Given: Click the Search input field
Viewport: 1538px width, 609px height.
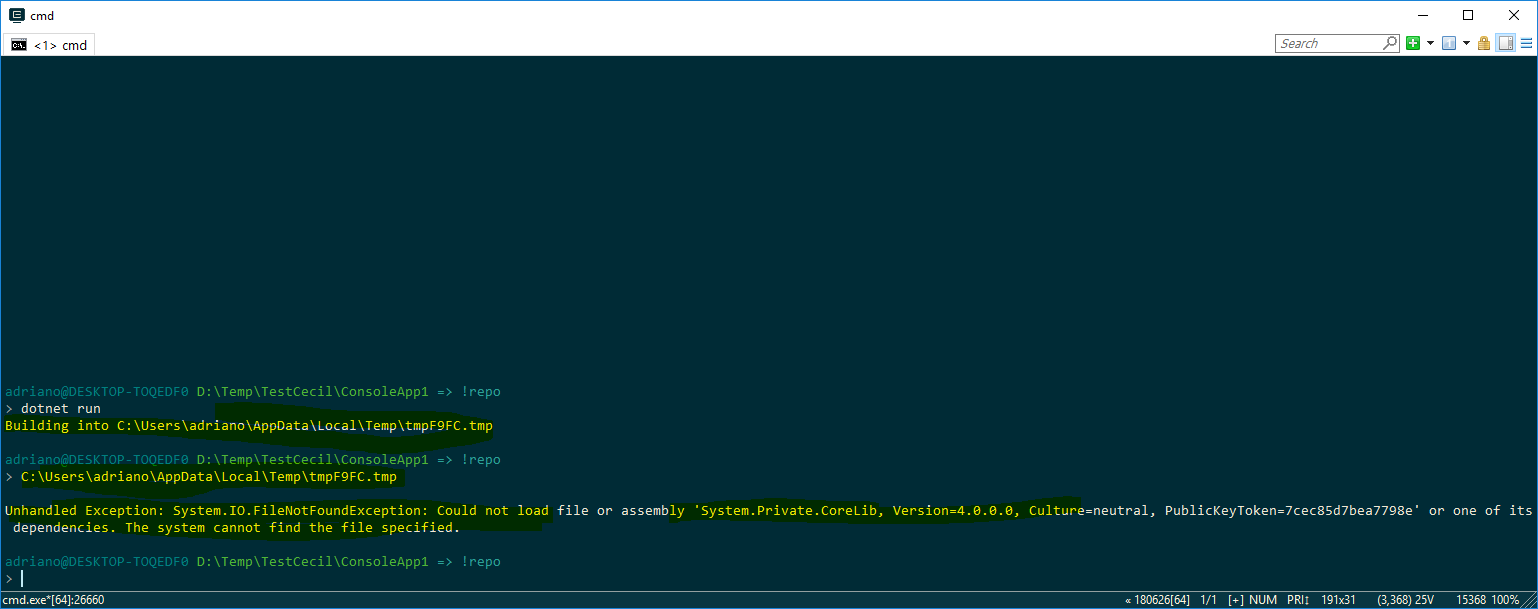Looking at the screenshot, I should (1325, 43).
